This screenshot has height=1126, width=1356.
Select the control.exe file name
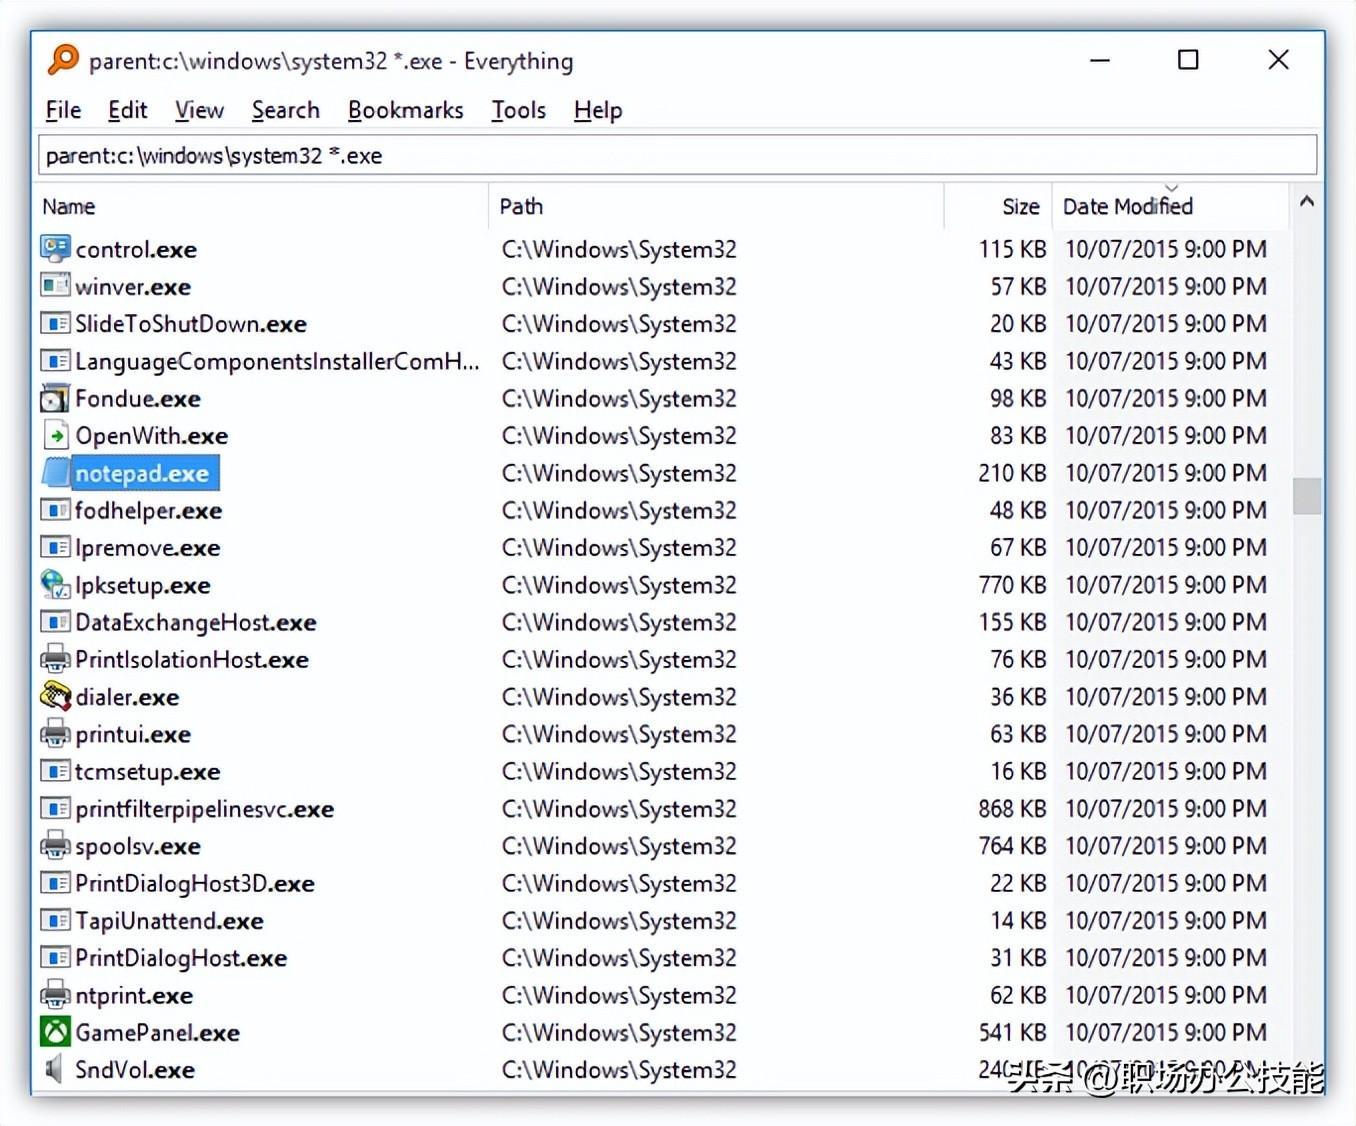[x=136, y=249]
